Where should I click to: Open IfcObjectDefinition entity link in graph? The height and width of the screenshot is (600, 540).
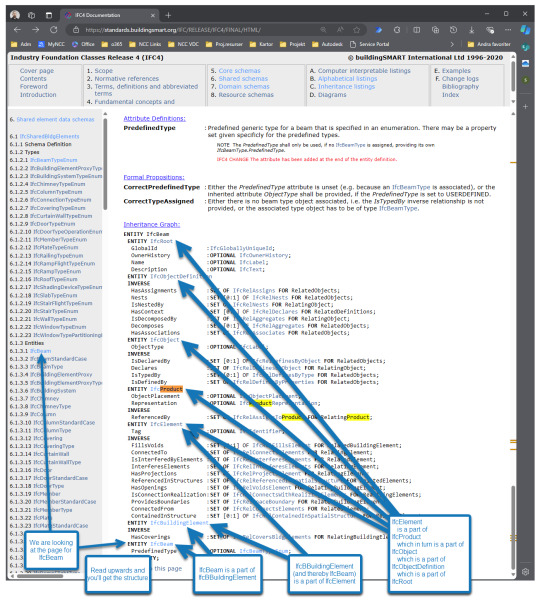click(x=181, y=276)
